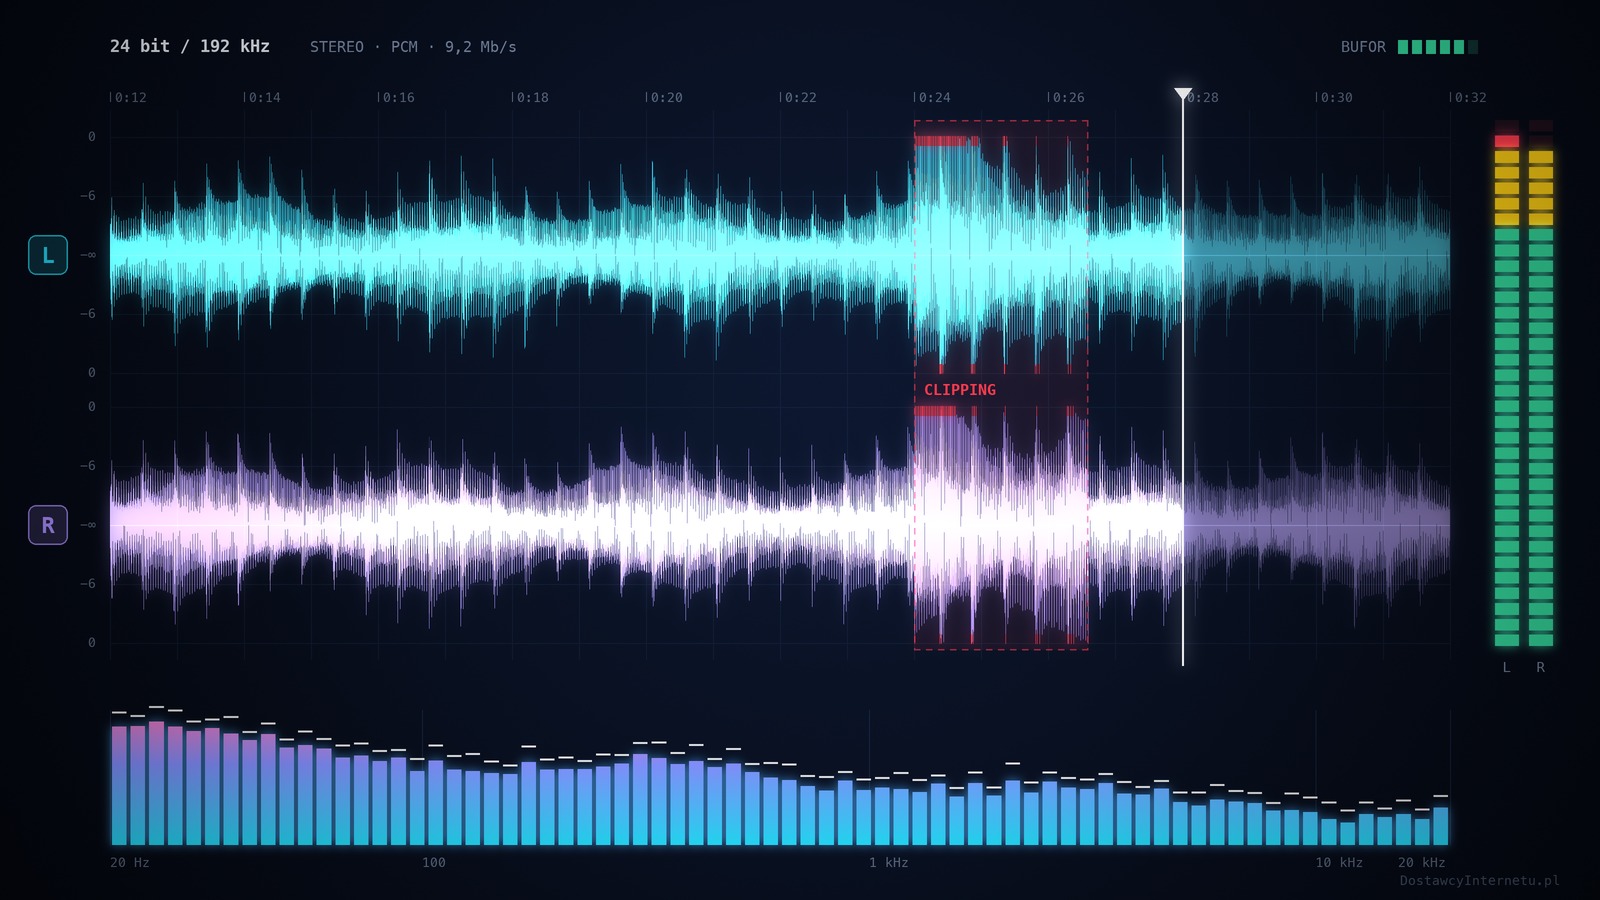1600x900 pixels.
Task: Click the 1 kHz spectrum axis label
Action: coord(889,862)
